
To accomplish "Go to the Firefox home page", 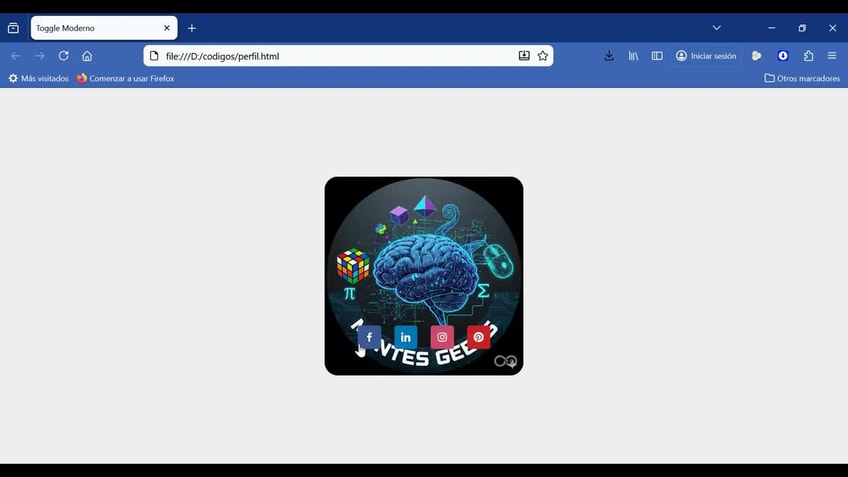I will (x=87, y=56).
